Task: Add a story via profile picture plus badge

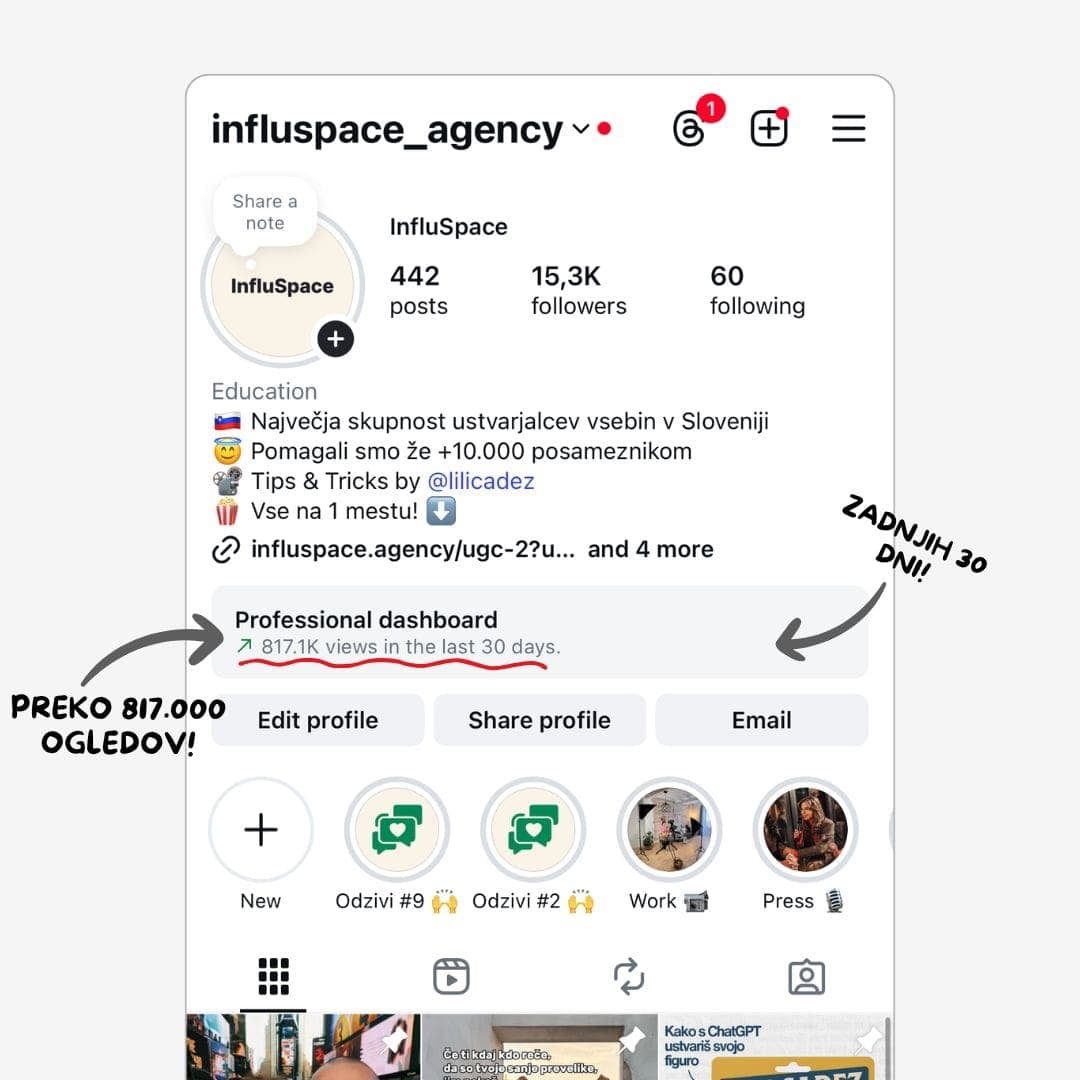Action: [x=335, y=339]
